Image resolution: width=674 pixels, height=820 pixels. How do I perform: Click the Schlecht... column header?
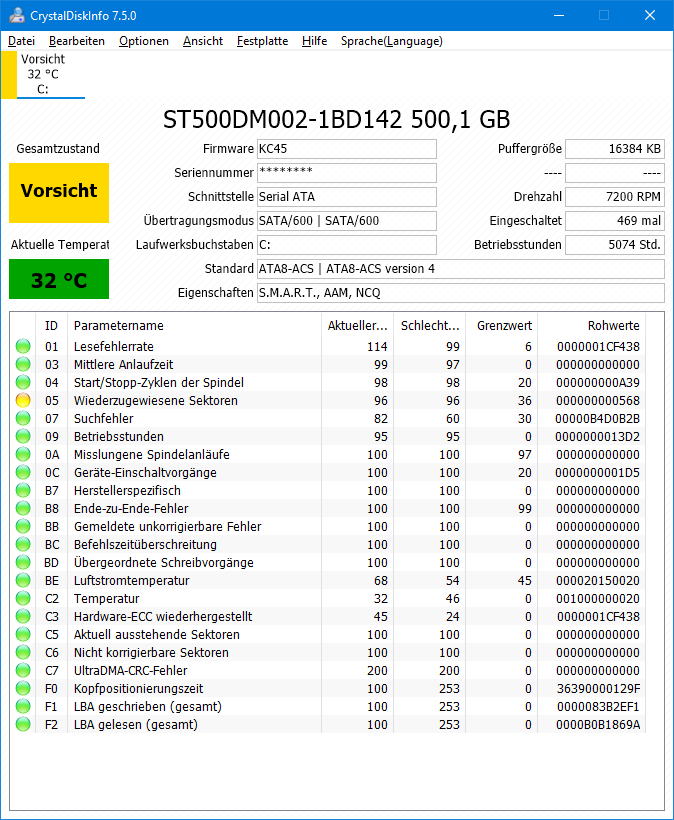click(x=430, y=325)
